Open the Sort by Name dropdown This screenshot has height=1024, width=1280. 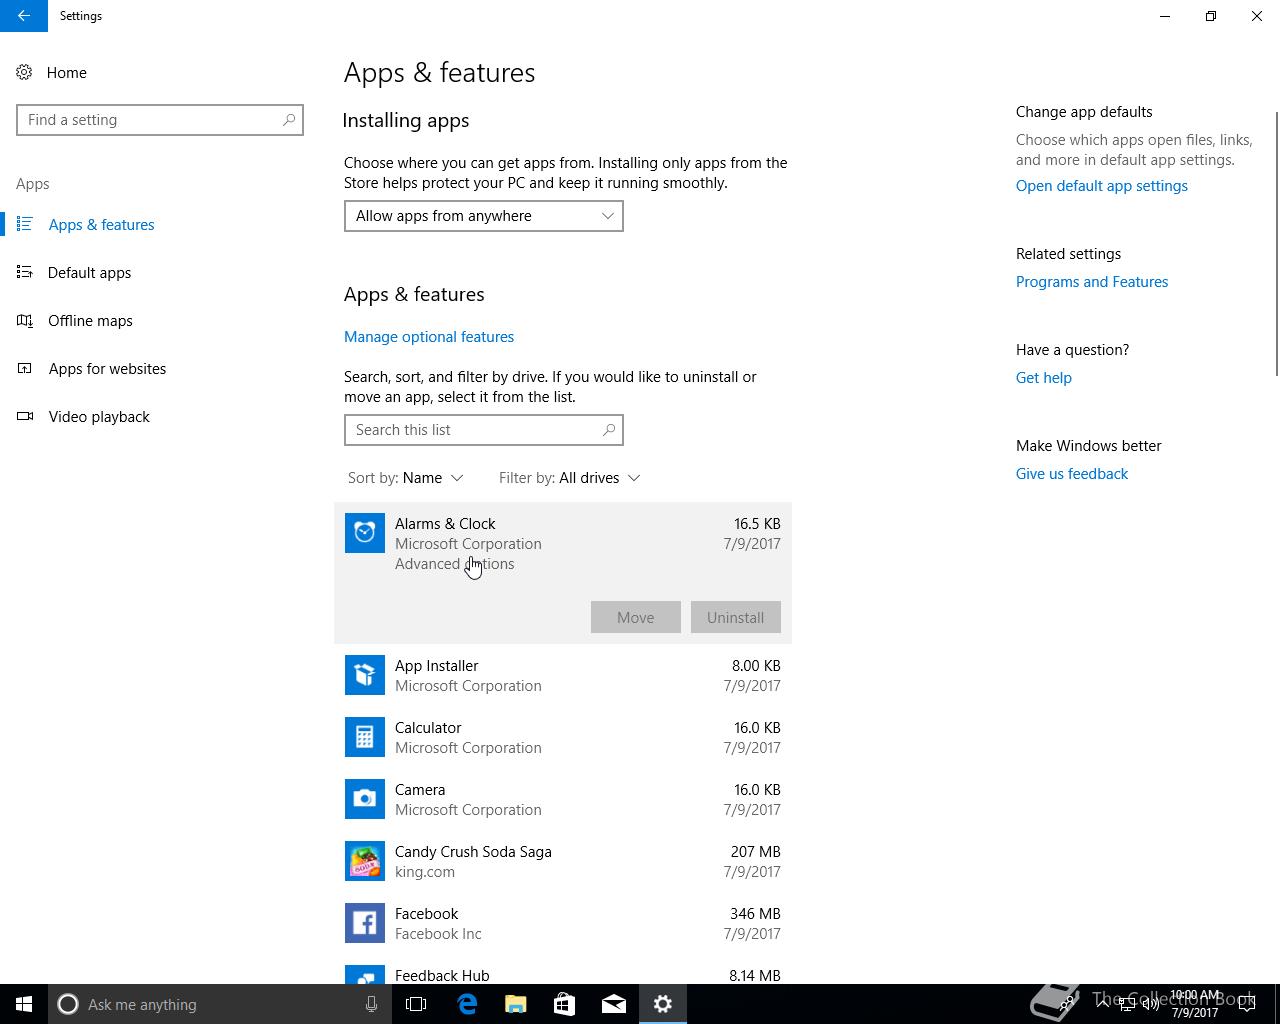(x=406, y=478)
